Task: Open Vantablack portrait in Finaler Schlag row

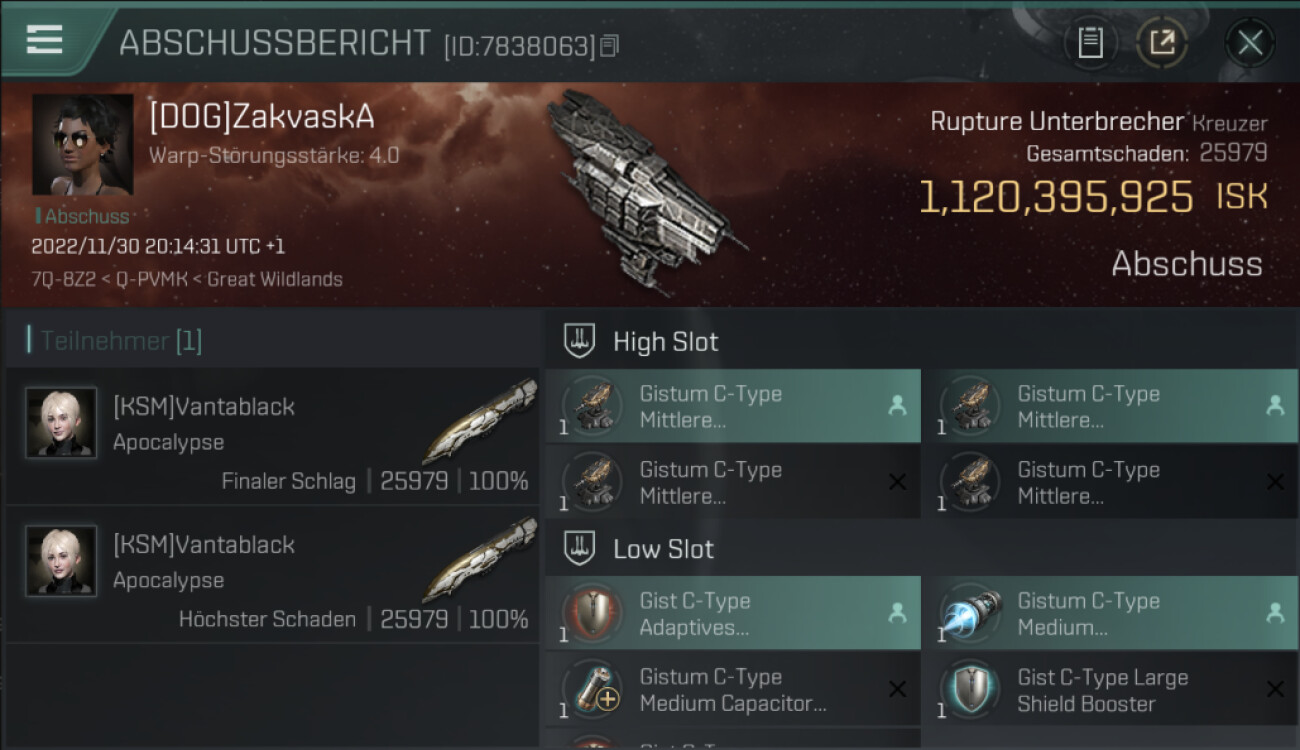Action: pos(61,423)
